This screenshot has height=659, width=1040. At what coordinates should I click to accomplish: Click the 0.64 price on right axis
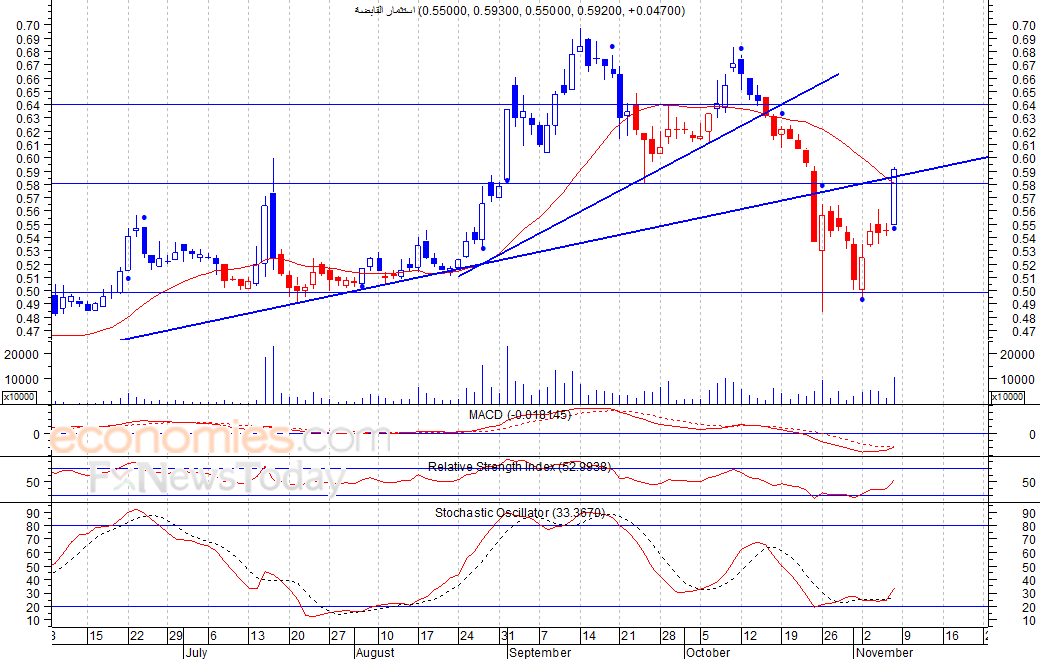1023,105
